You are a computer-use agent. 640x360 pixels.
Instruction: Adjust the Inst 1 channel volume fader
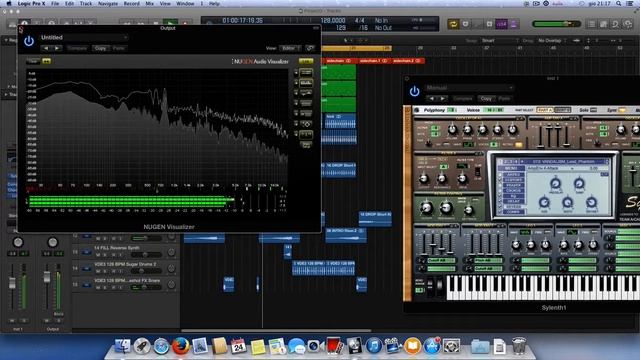[12, 283]
